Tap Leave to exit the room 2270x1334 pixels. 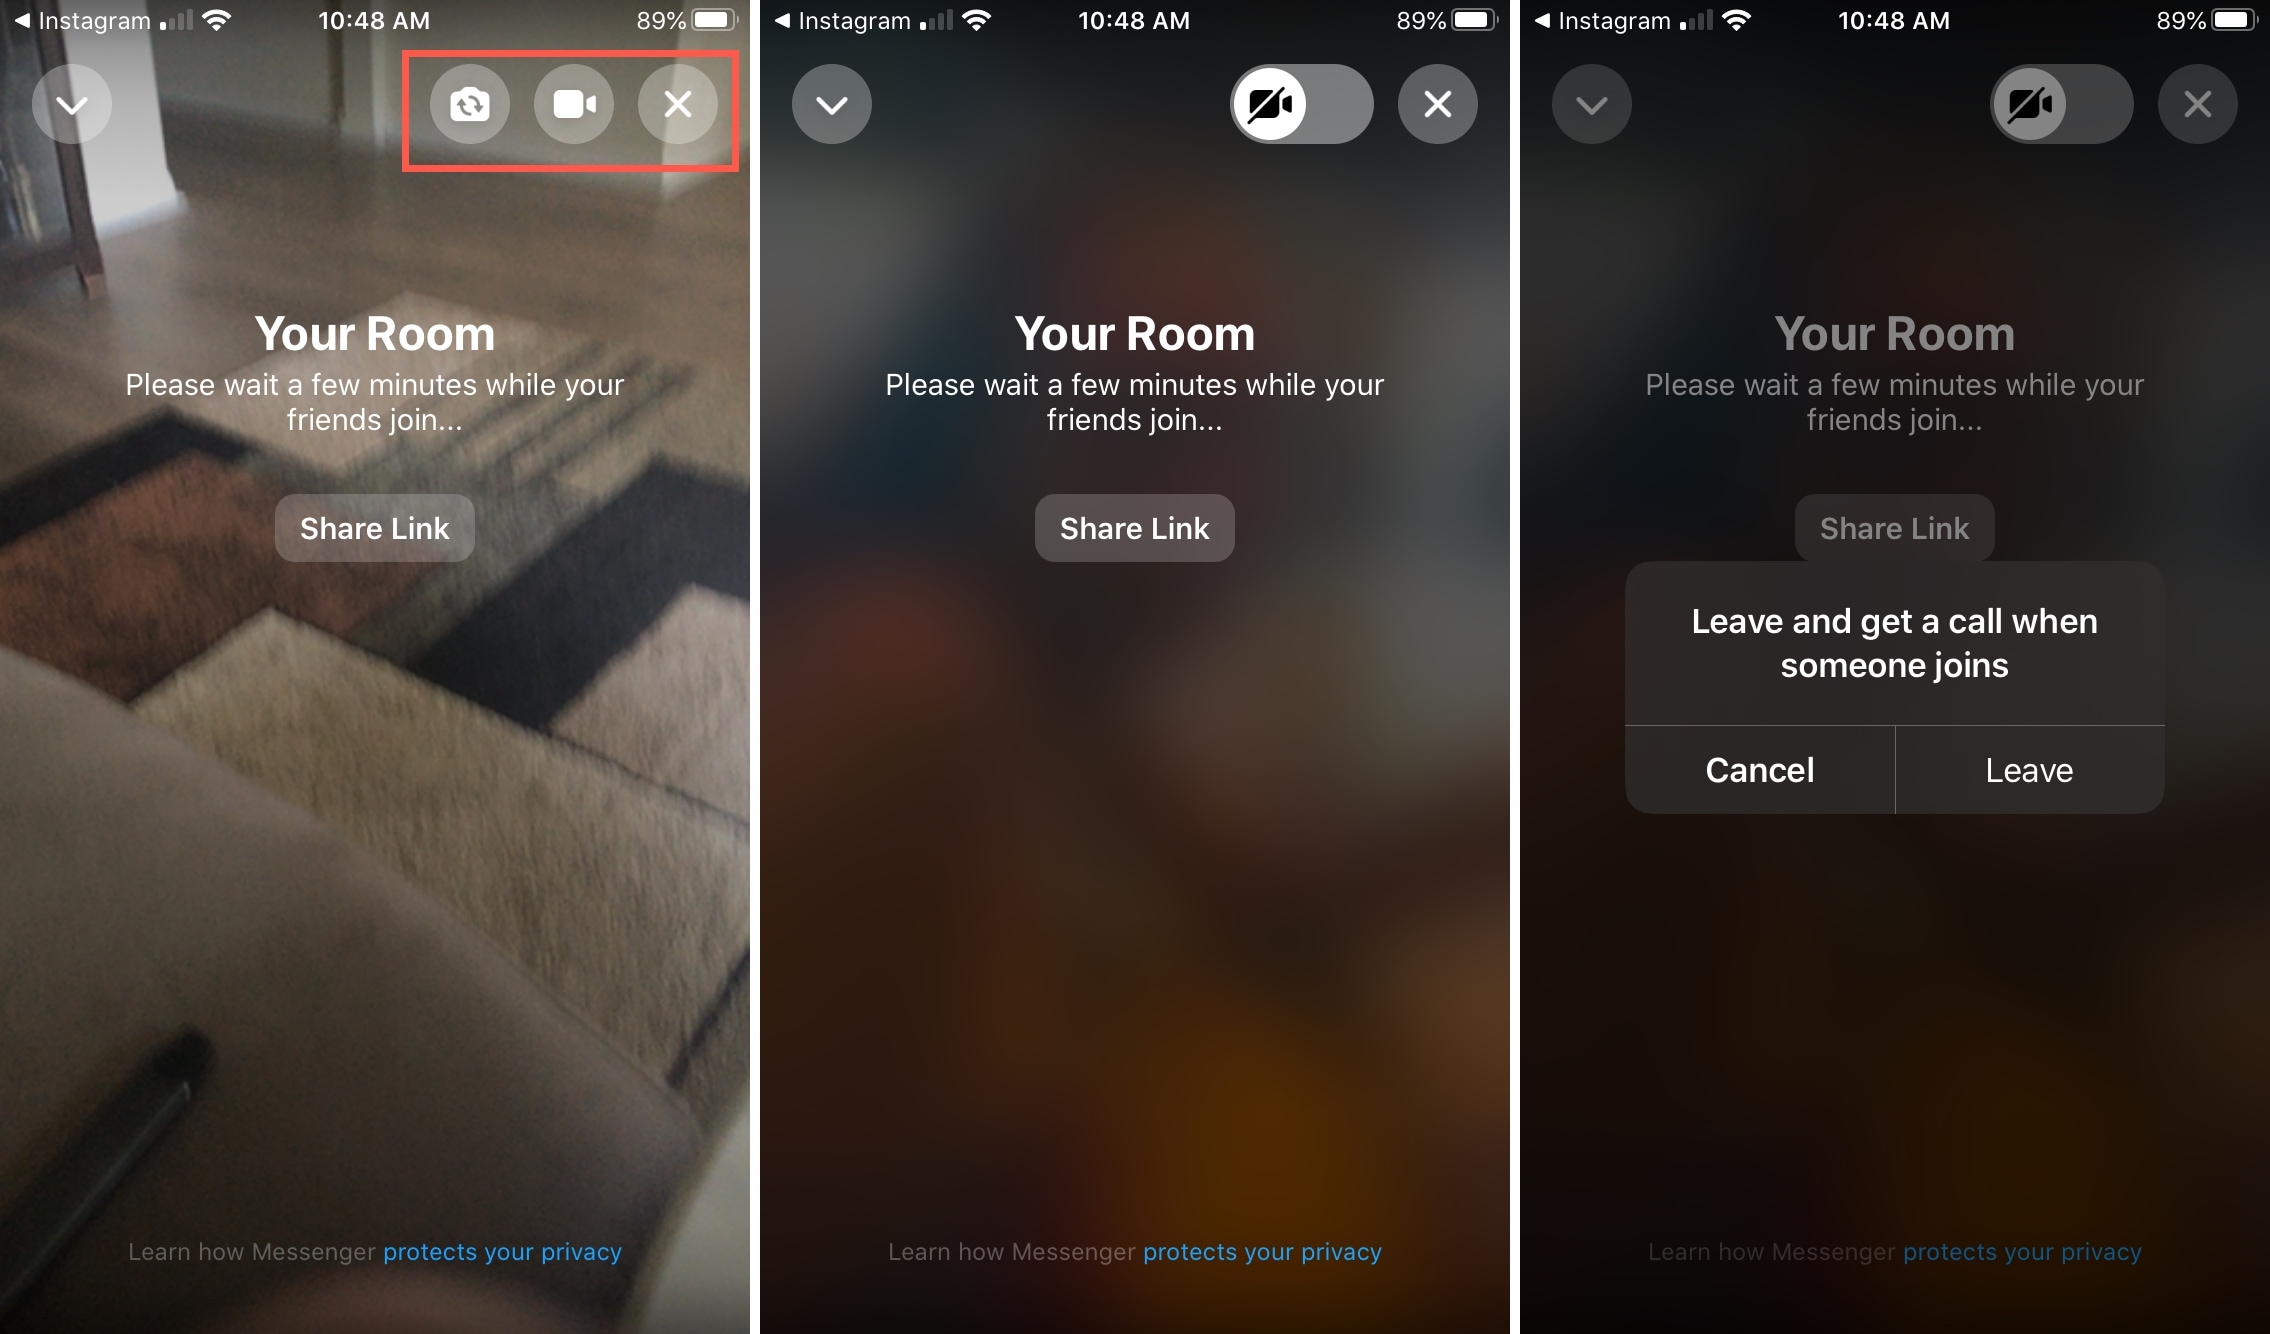[x=2029, y=770]
